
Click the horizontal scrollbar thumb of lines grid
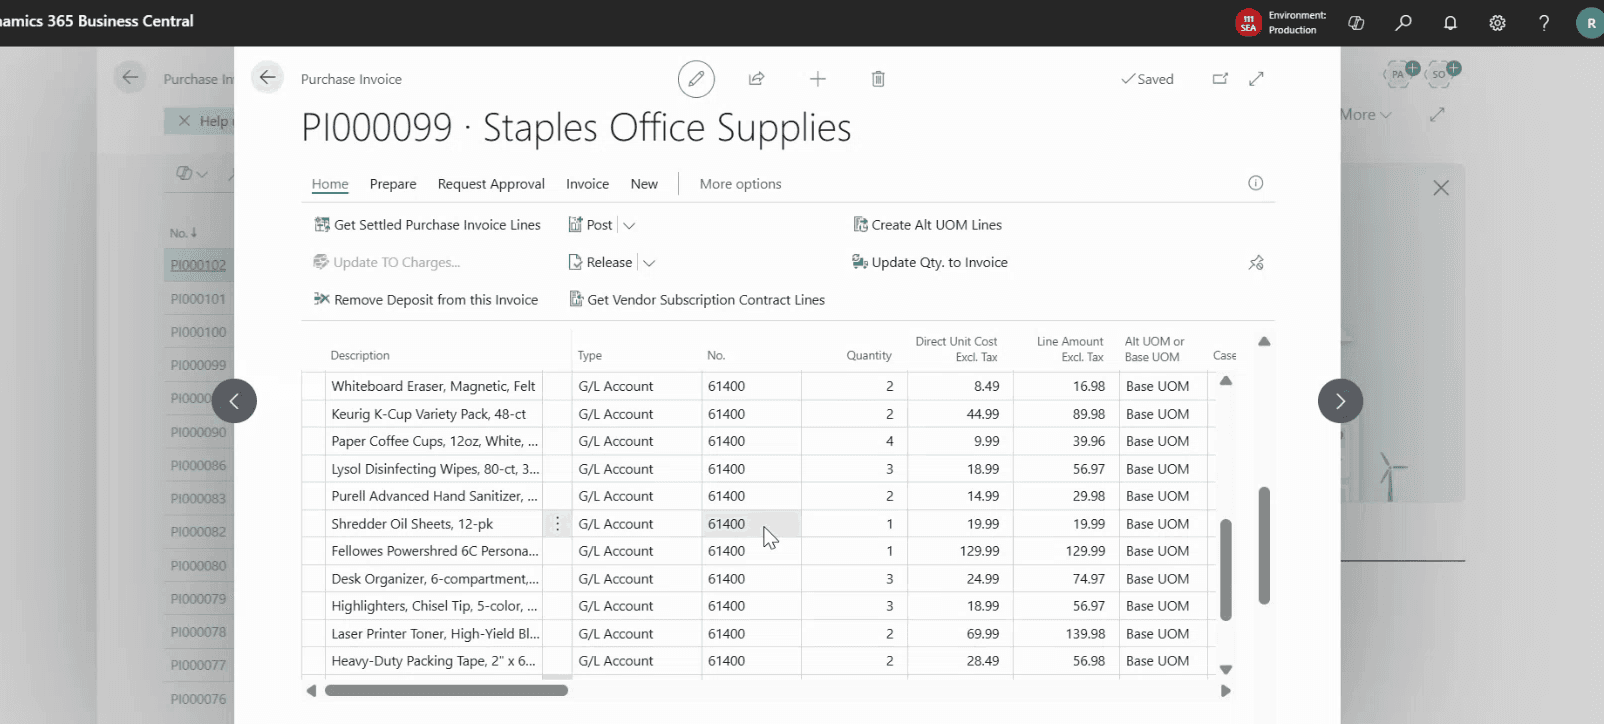(446, 690)
